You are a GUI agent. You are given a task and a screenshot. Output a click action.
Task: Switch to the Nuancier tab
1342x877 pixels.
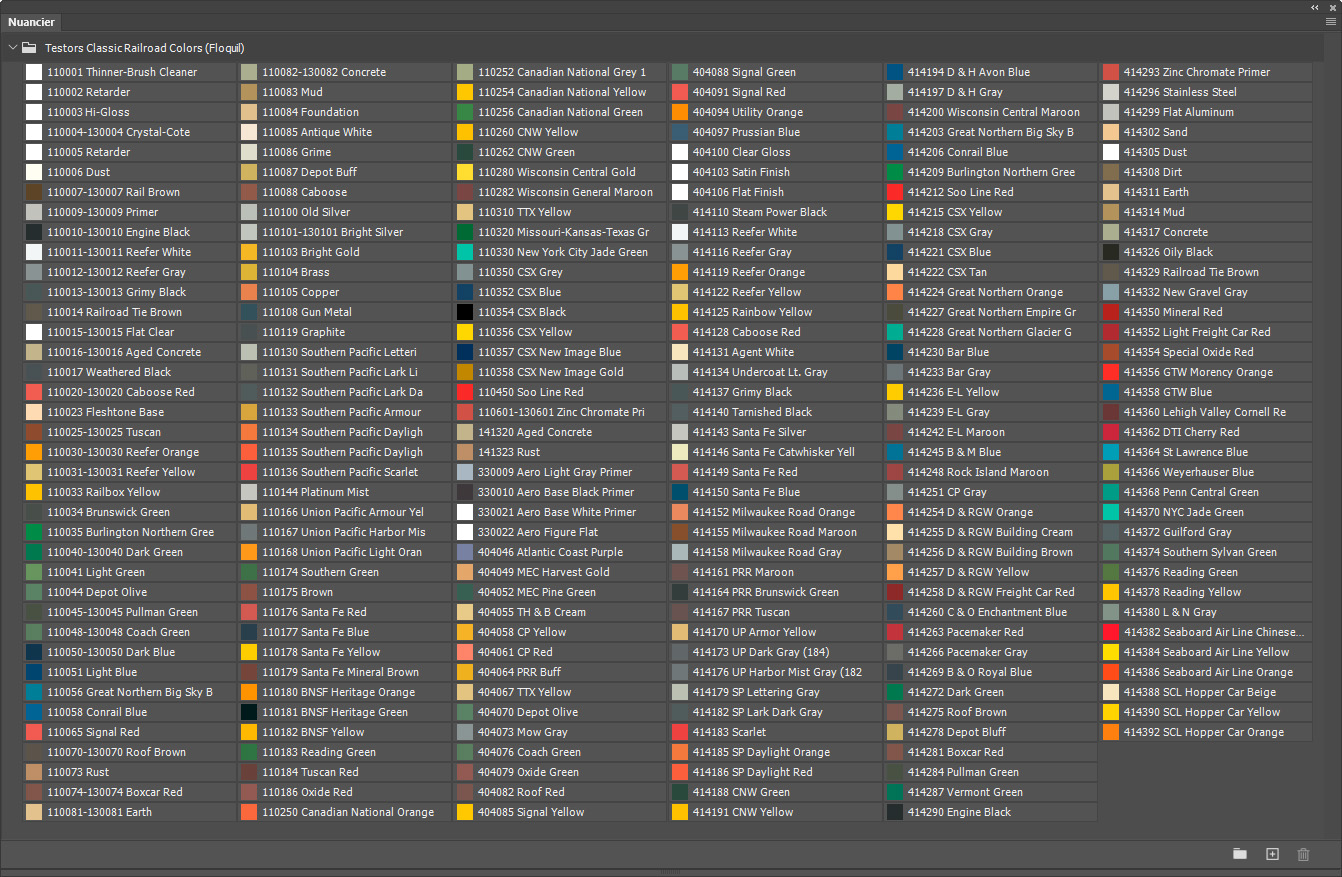[31, 22]
